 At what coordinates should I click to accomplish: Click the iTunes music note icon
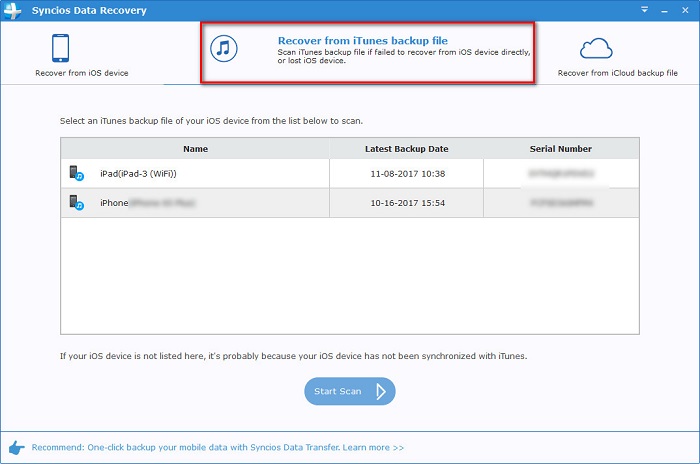coord(224,48)
